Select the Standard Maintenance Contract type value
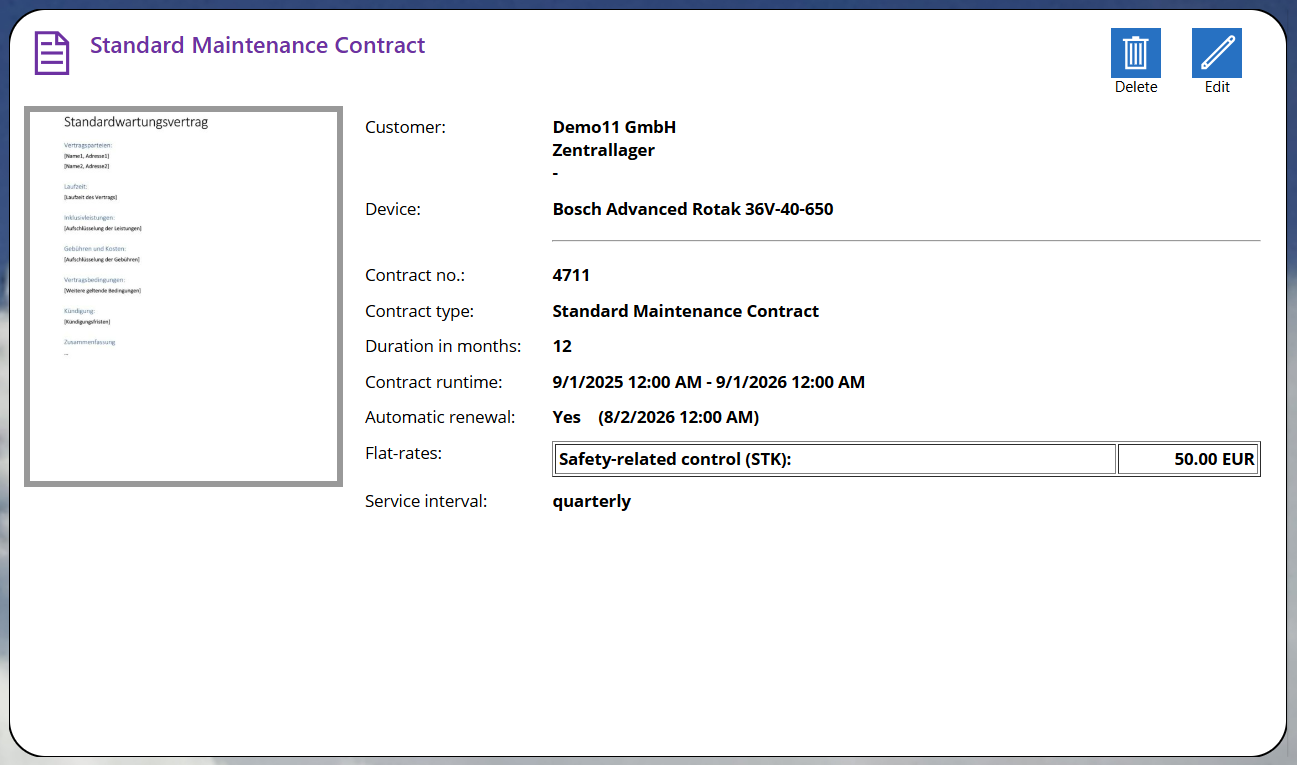Image resolution: width=1297 pixels, height=765 pixels. (686, 311)
